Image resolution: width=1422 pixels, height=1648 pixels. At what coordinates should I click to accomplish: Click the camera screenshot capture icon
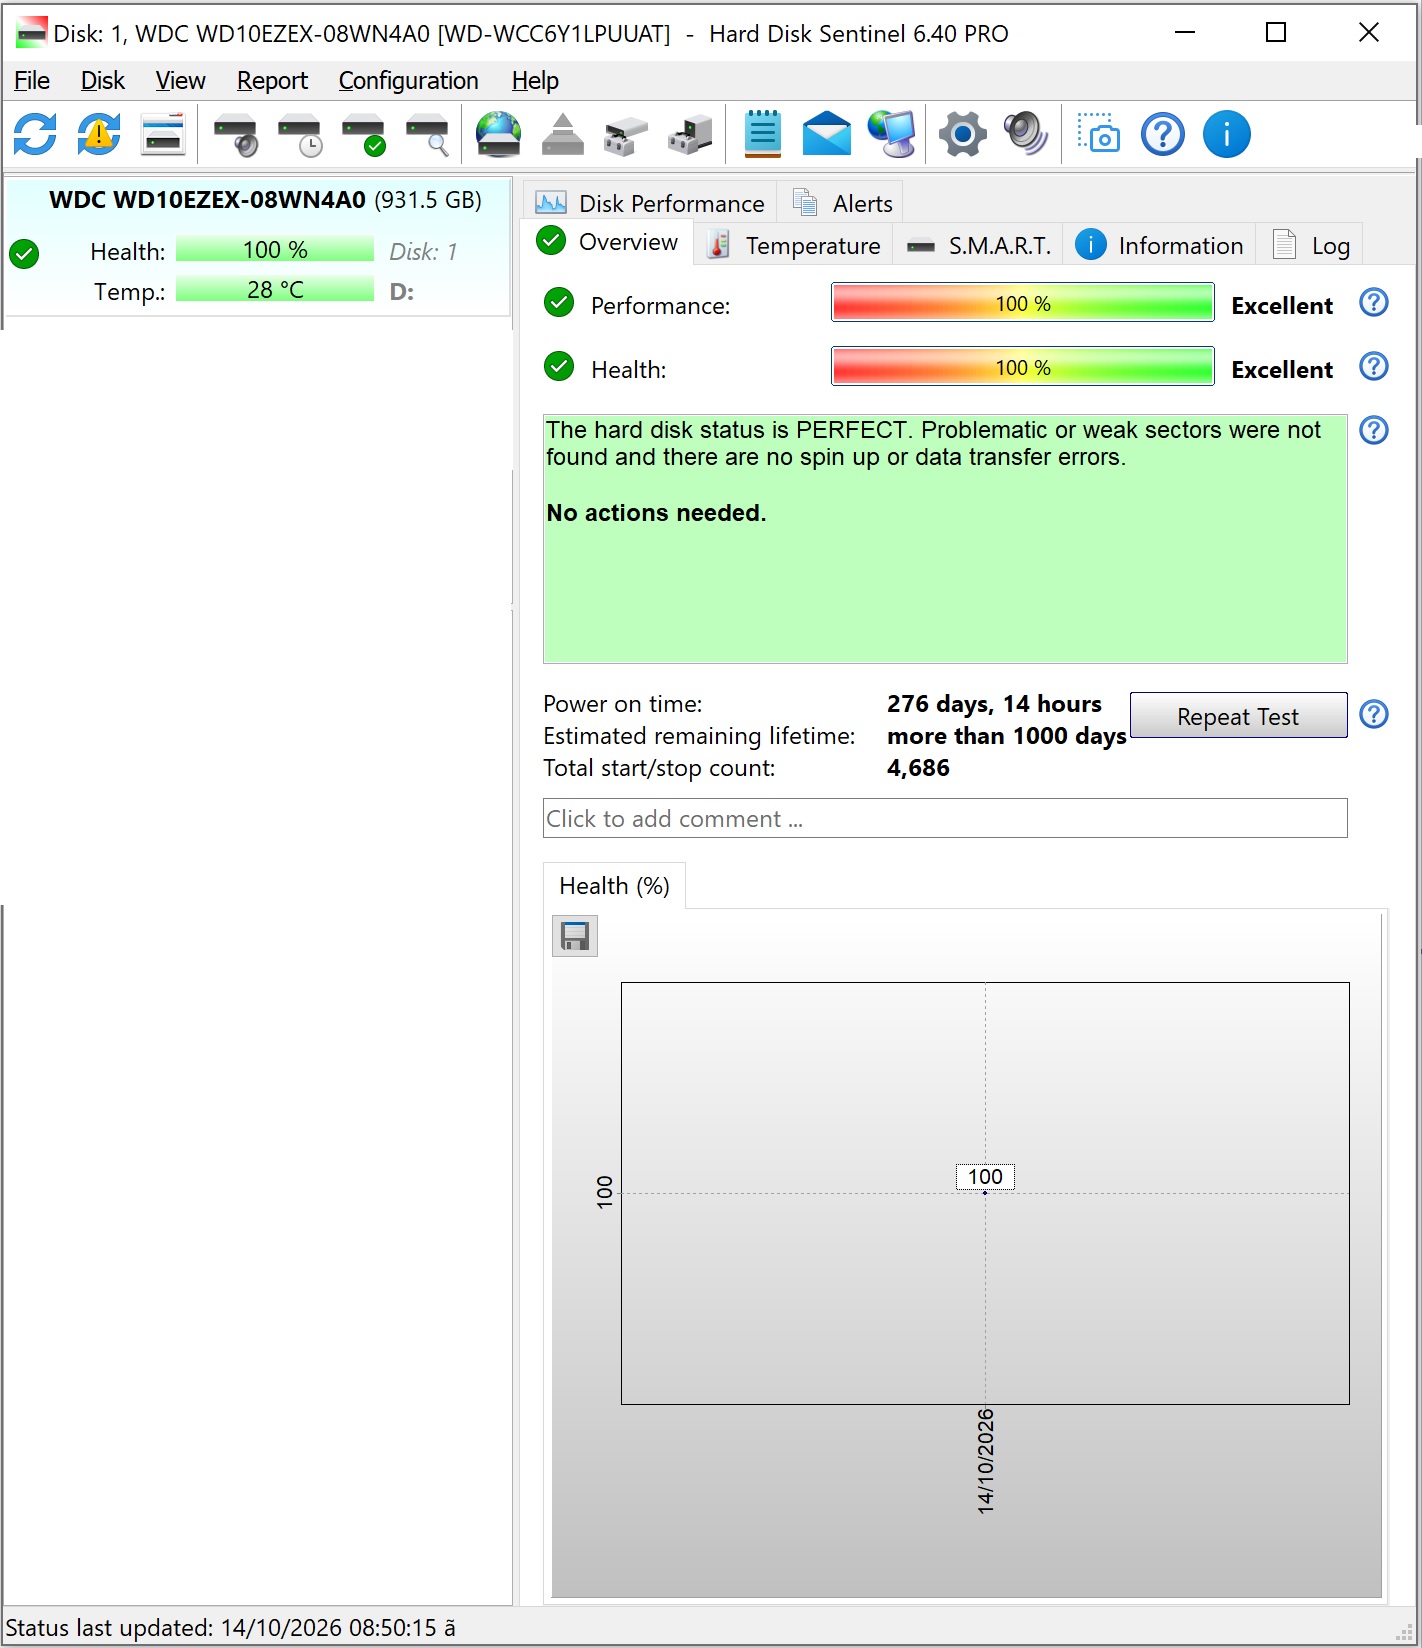(1098, 133)
